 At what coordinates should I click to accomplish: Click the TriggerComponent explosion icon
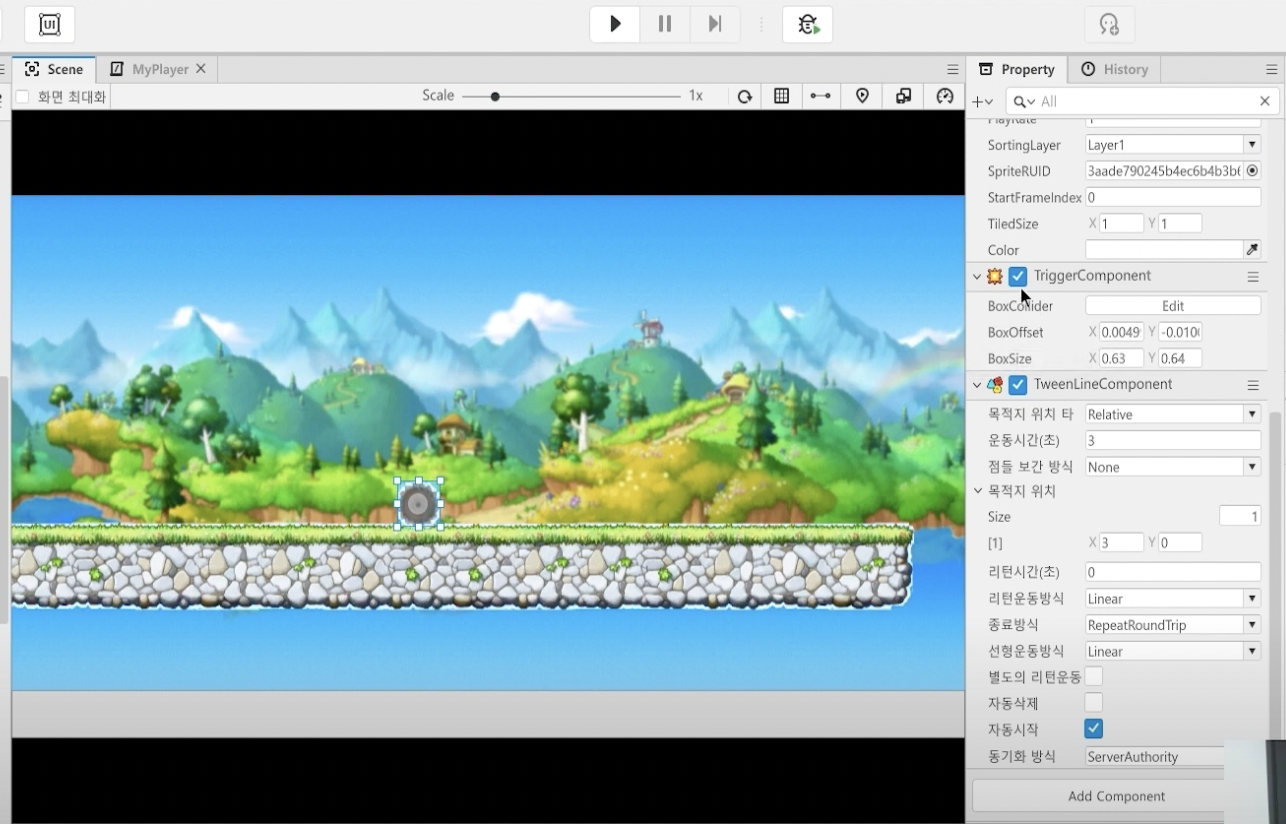(x=995, y=276)
